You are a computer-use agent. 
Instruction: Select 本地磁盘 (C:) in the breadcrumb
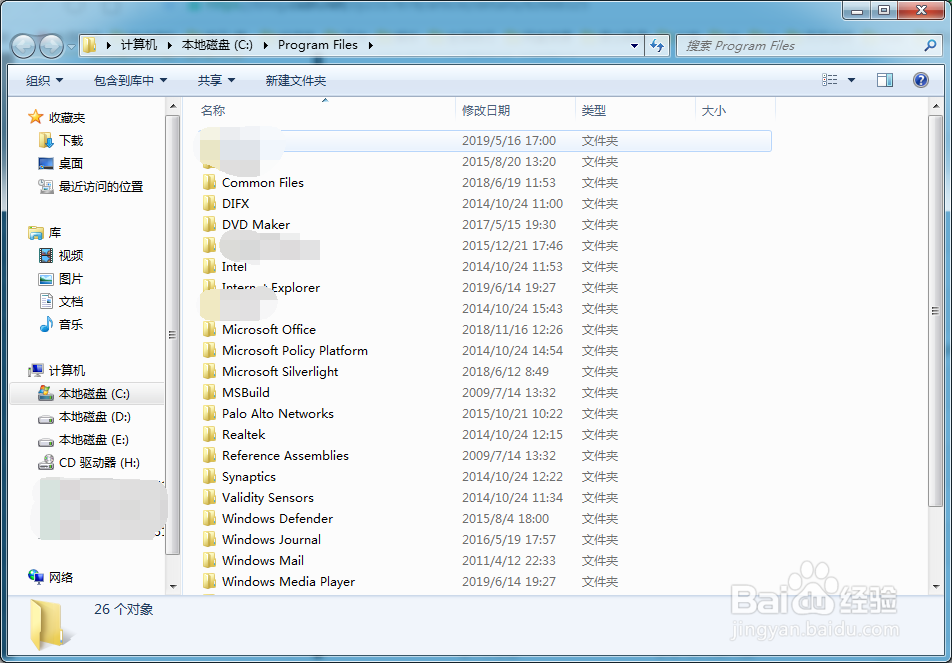pyautogui.click(x=217, y=45)
